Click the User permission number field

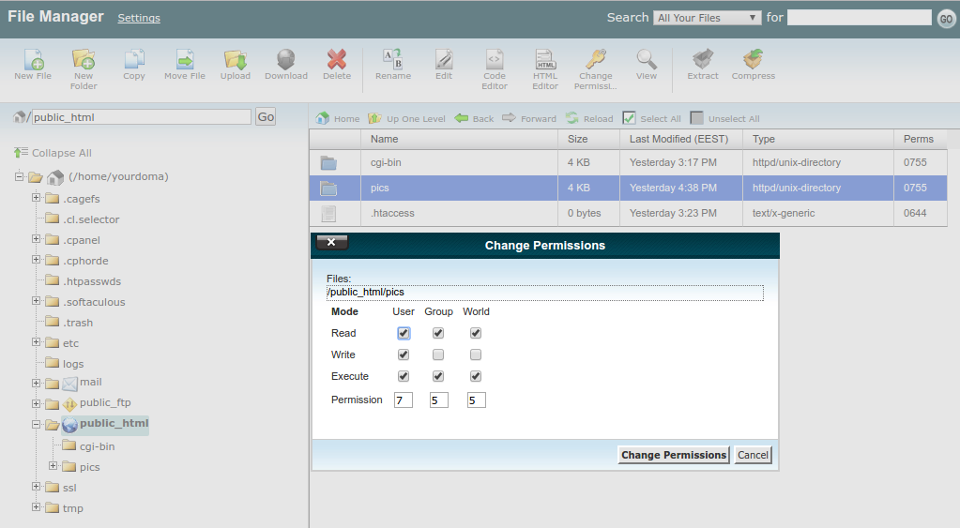tap(403, 400)
